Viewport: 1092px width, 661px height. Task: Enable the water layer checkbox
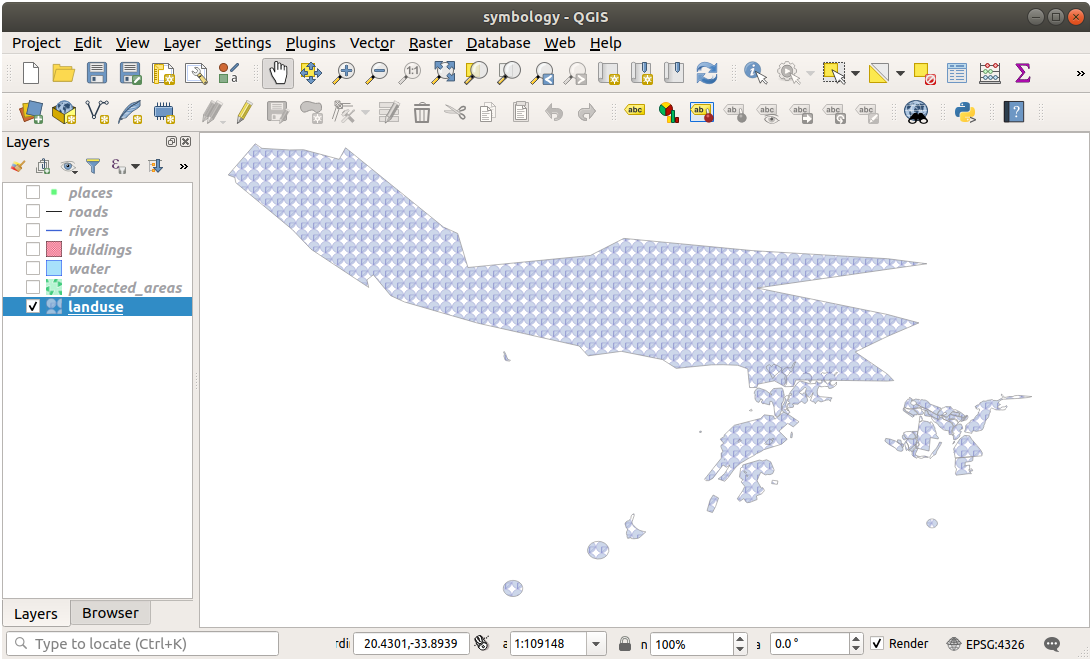tap(31, 268)
